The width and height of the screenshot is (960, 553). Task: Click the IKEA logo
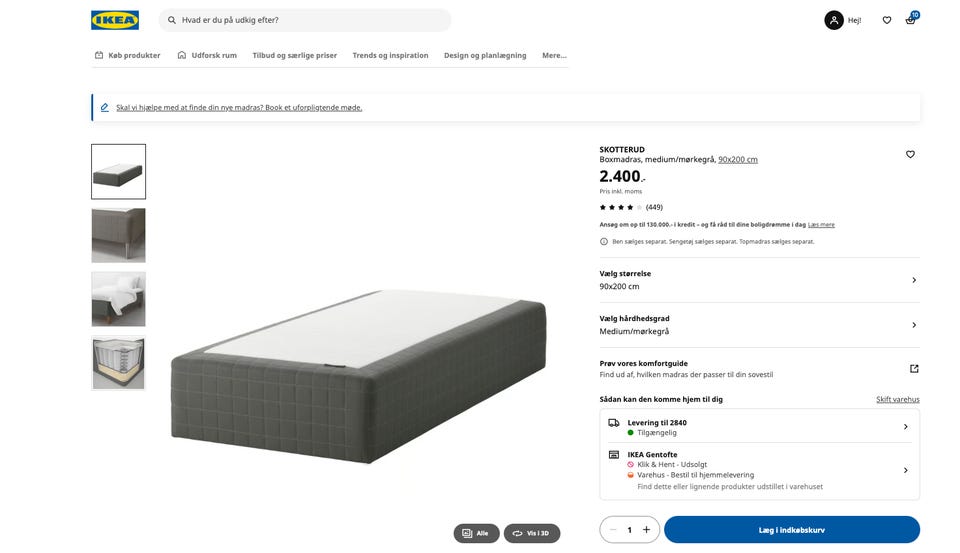115,20
